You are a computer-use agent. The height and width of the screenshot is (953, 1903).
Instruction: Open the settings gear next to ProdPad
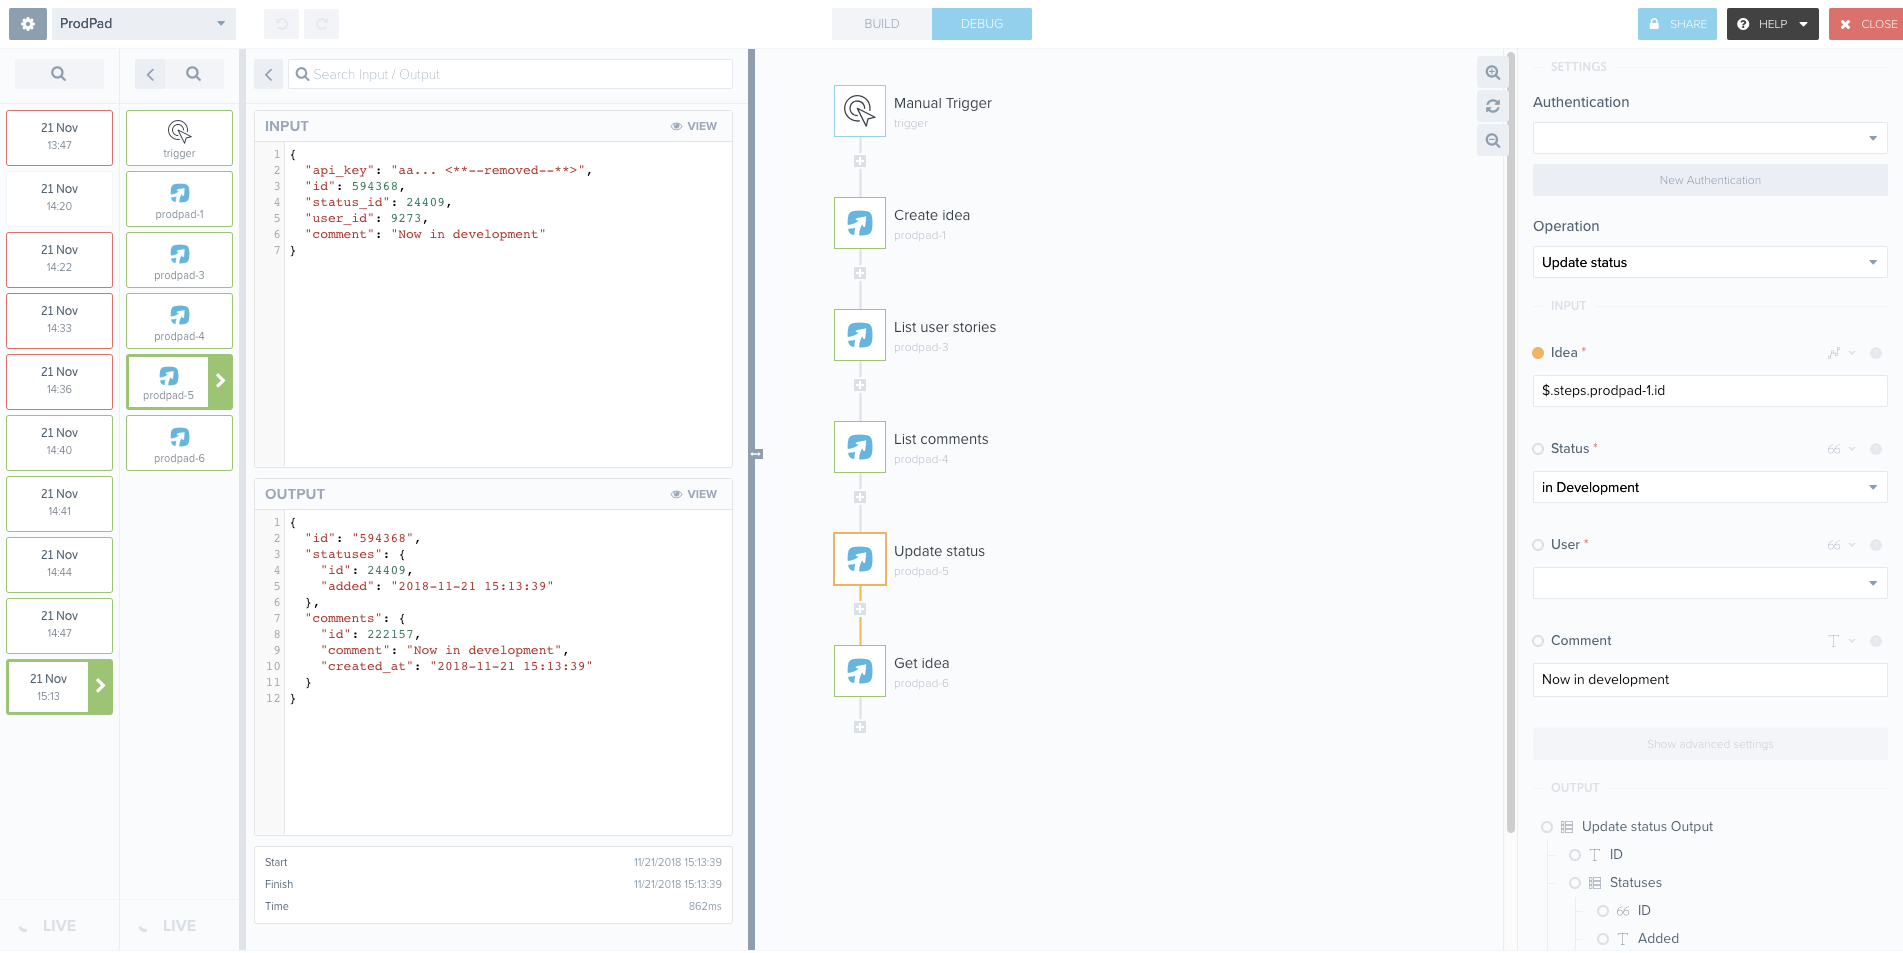26,23
